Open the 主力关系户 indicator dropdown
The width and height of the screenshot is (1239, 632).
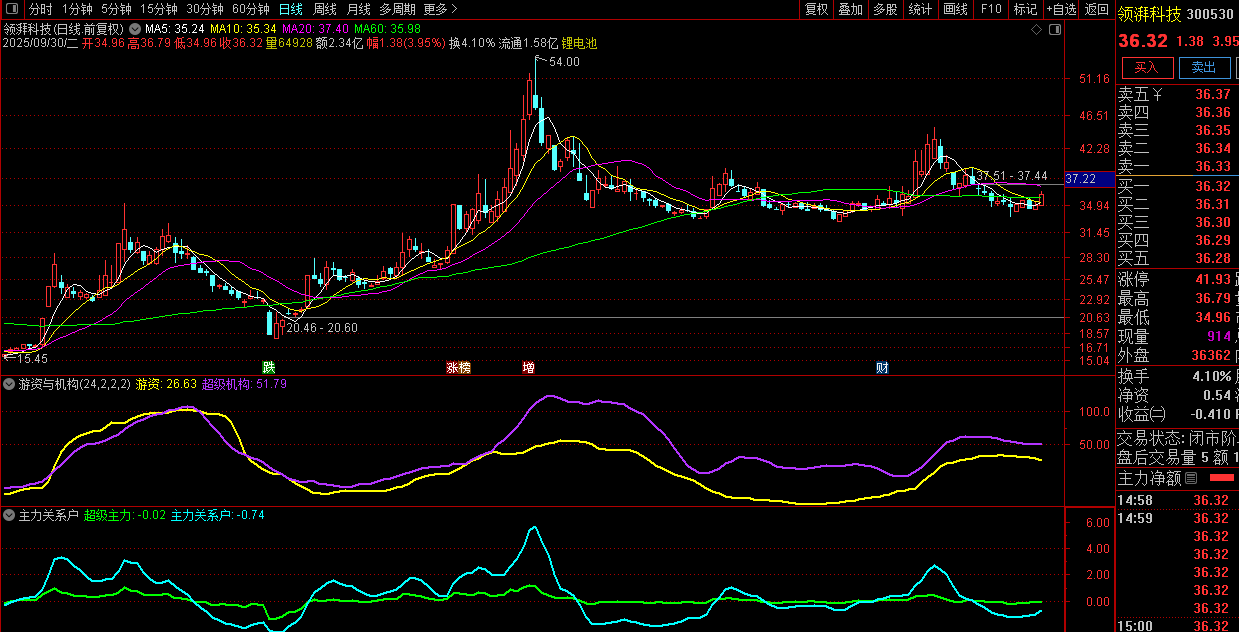tap(10, 516)
